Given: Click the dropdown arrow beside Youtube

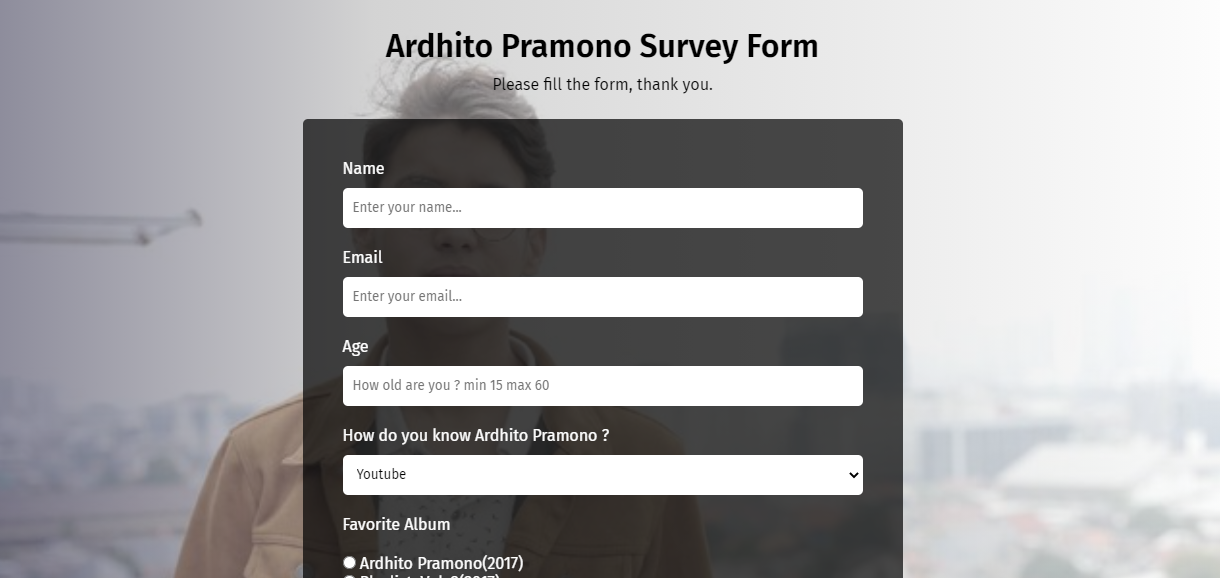Looking at the screenshot, I should click(x=853, y=475).
